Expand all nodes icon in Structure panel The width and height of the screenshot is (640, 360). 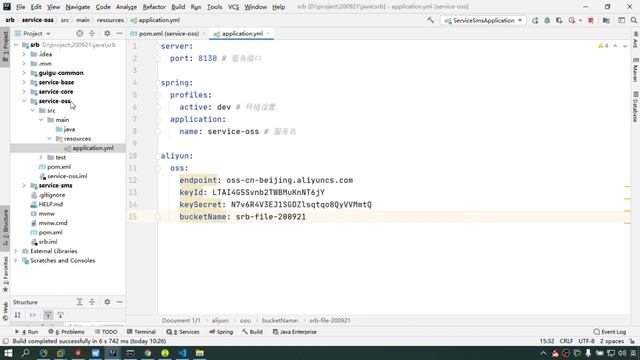(80, 302)
